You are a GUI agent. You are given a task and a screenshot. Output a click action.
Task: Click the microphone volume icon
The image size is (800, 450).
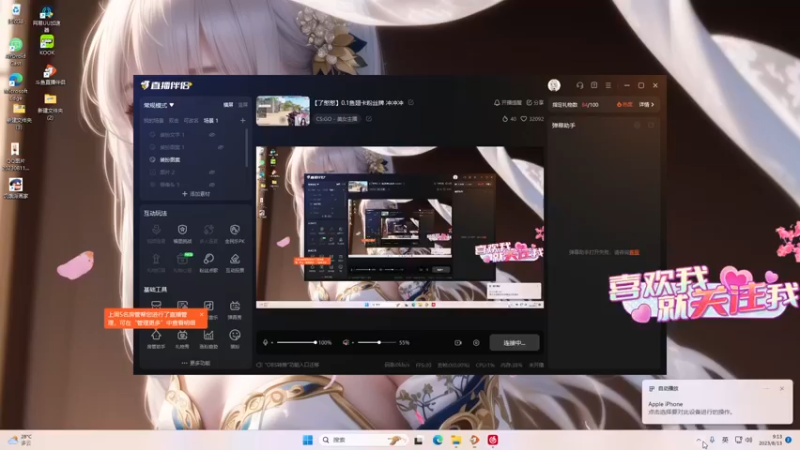(x=265, y=342)
